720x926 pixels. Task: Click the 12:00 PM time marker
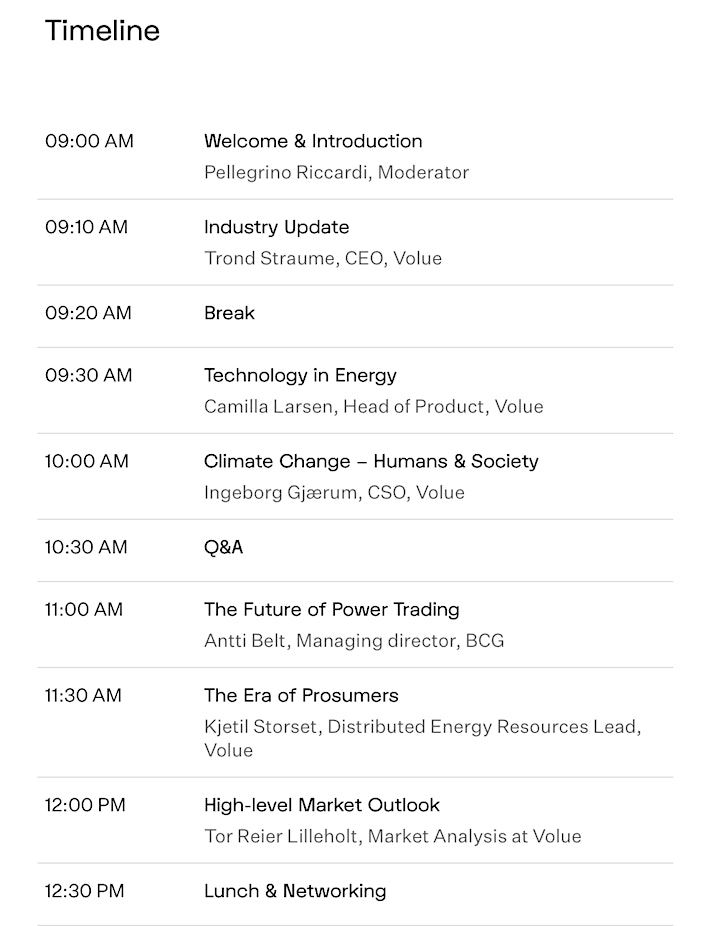coord(85,805)
